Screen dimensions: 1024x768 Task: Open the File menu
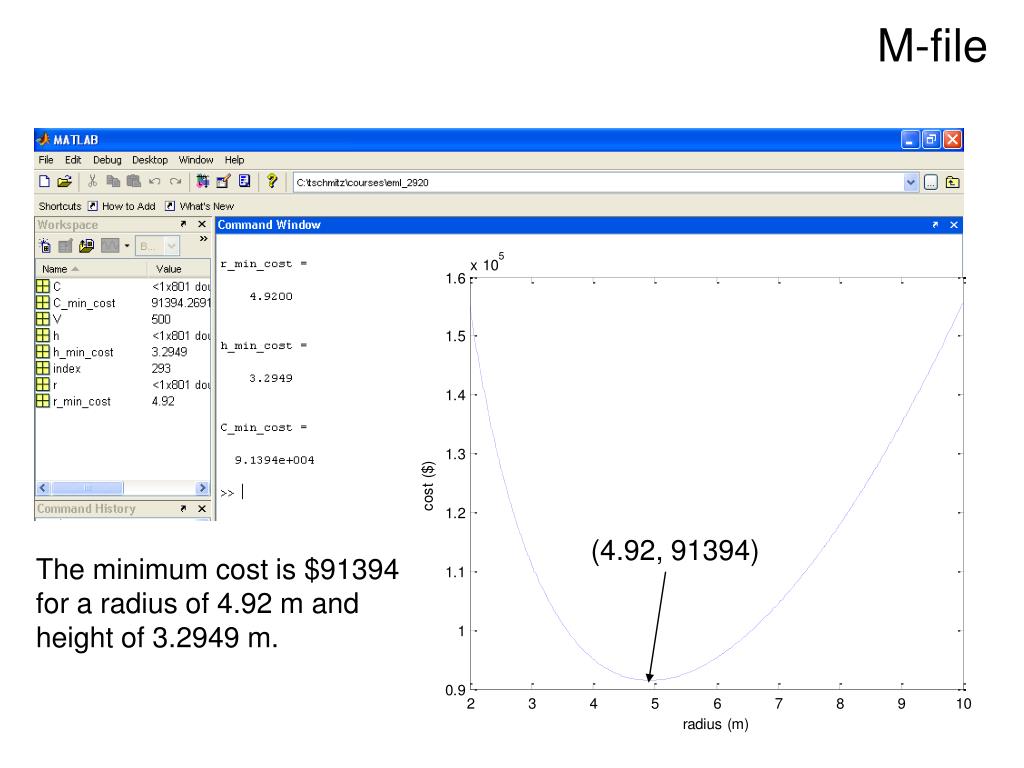tap(46, 160)
